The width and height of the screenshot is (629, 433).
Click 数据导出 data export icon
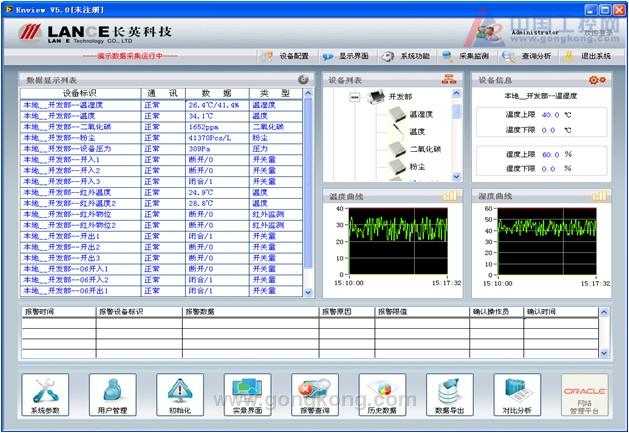(449, 396)
